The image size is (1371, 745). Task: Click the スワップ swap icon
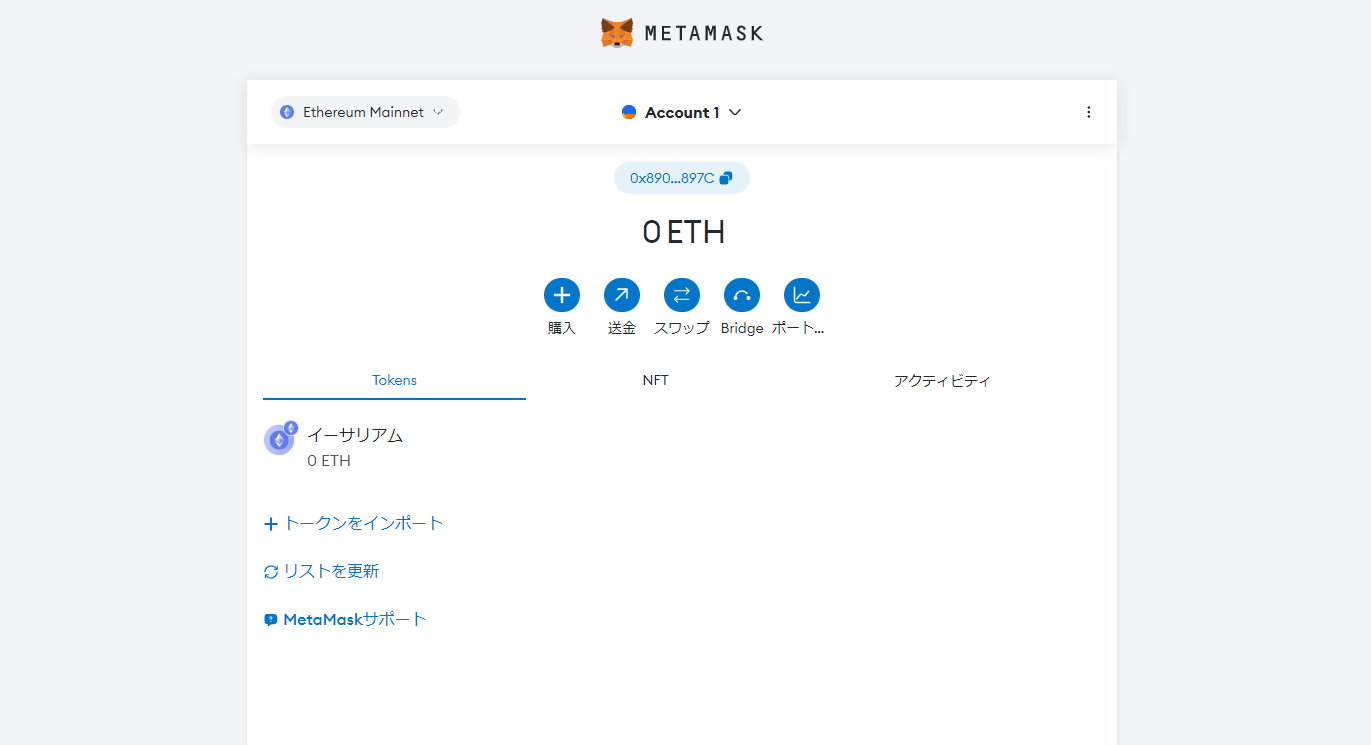682,295
